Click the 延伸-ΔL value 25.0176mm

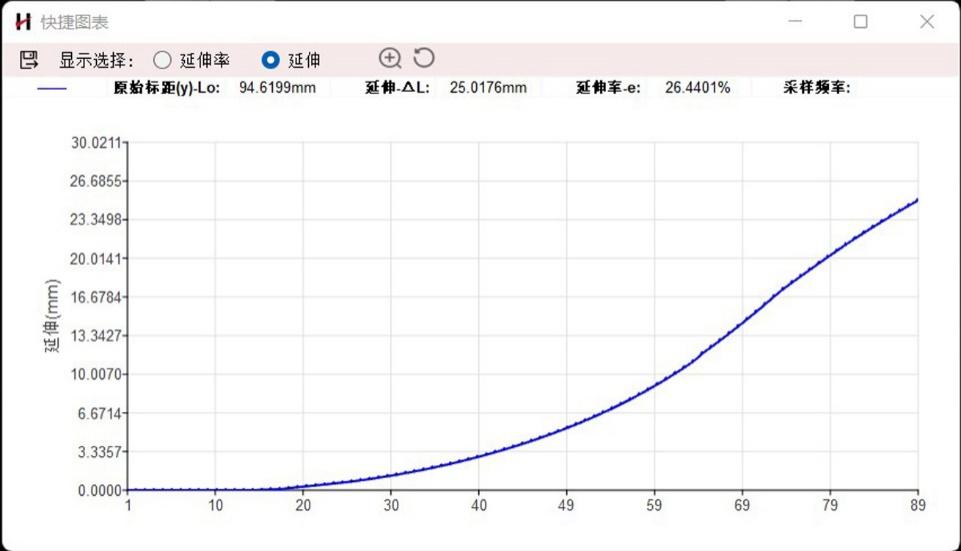point(488,88)
